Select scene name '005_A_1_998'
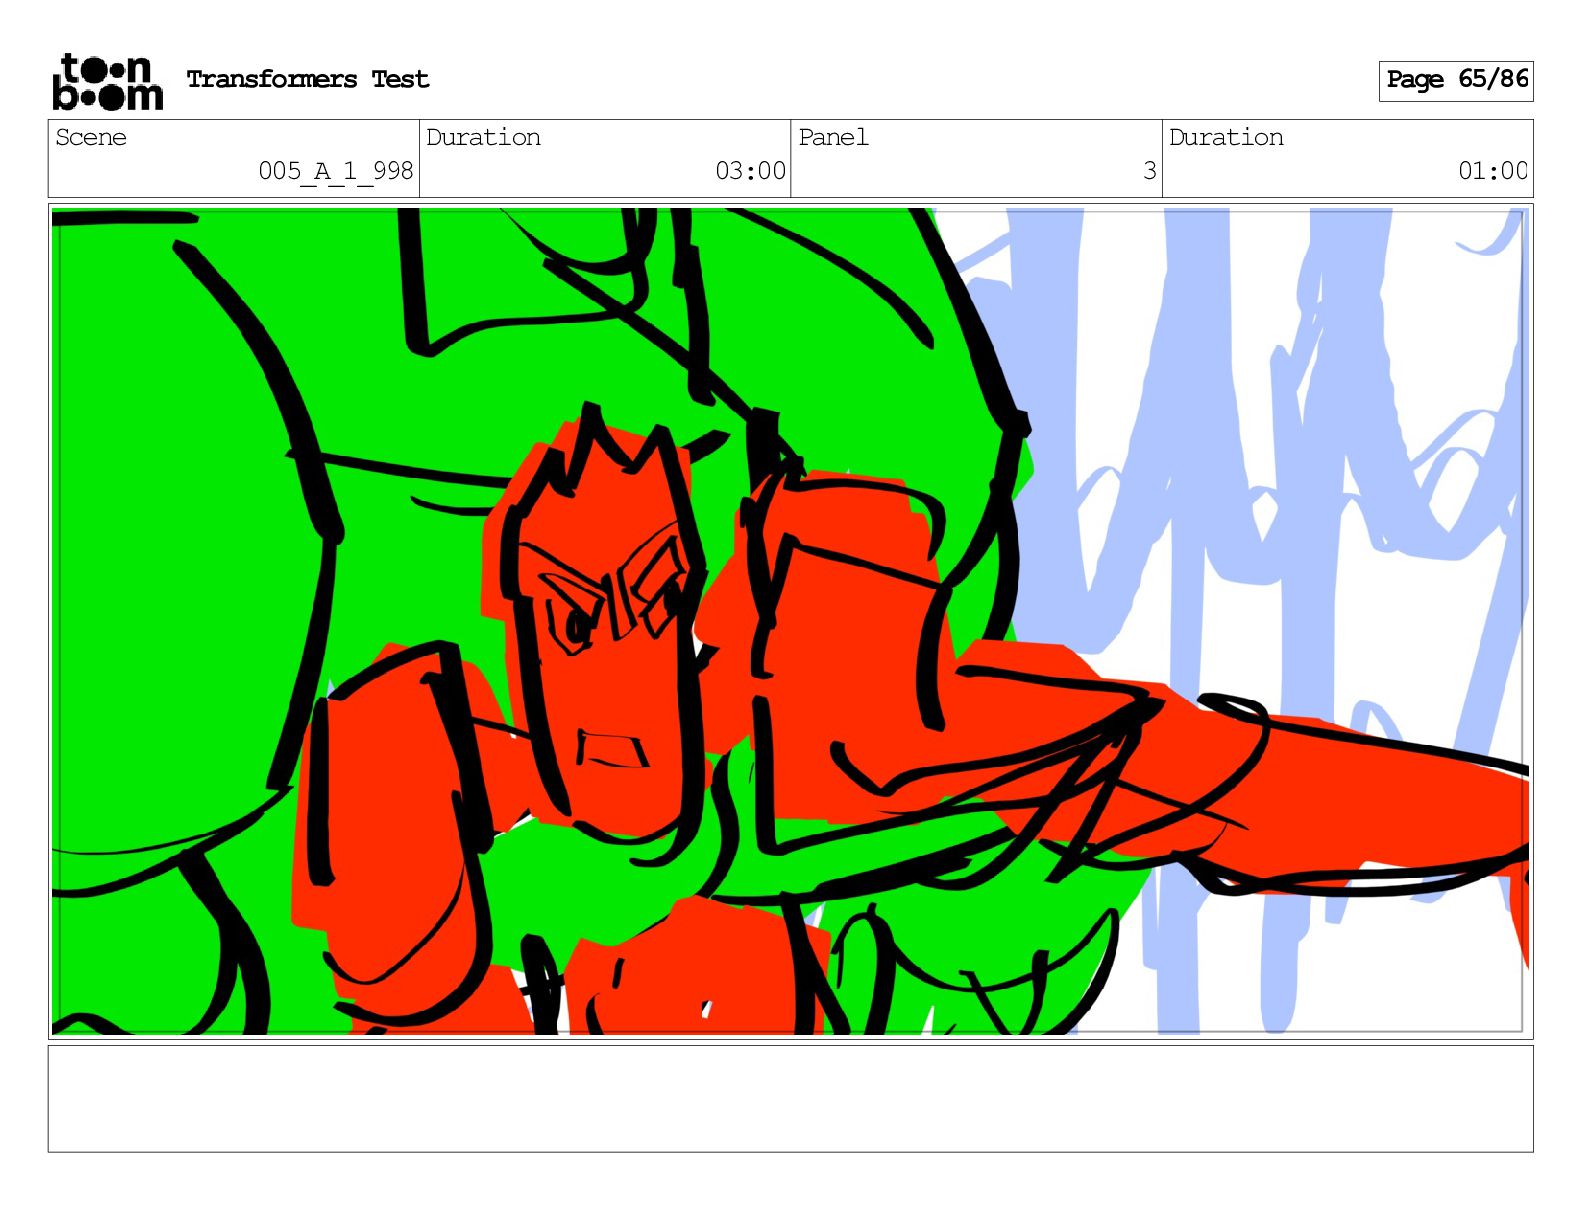Screen dimensions: 1584x1224 pyautogui.click(x=336, y=171)
